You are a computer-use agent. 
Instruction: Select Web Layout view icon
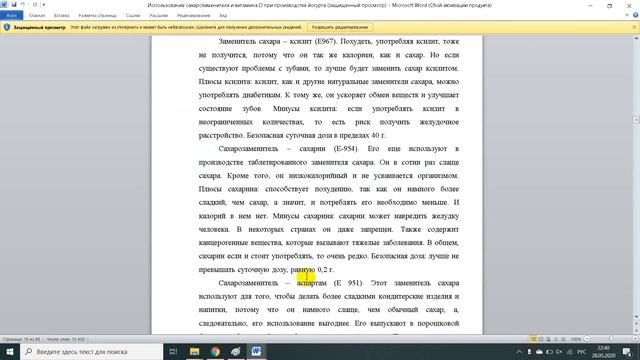[548, 339]
